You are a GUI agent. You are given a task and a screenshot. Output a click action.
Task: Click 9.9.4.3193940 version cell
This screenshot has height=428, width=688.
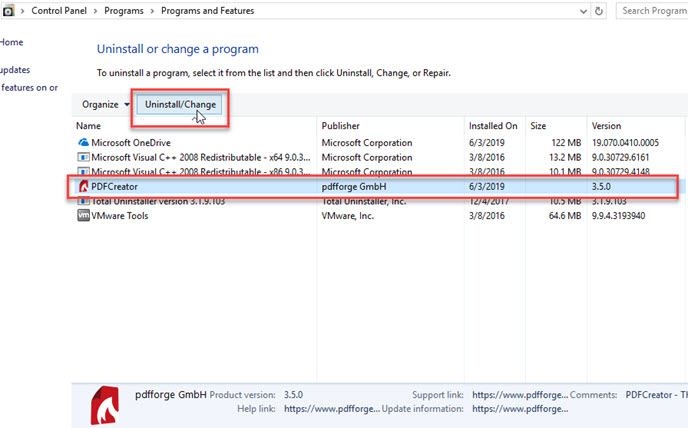(x=618, y=216)
